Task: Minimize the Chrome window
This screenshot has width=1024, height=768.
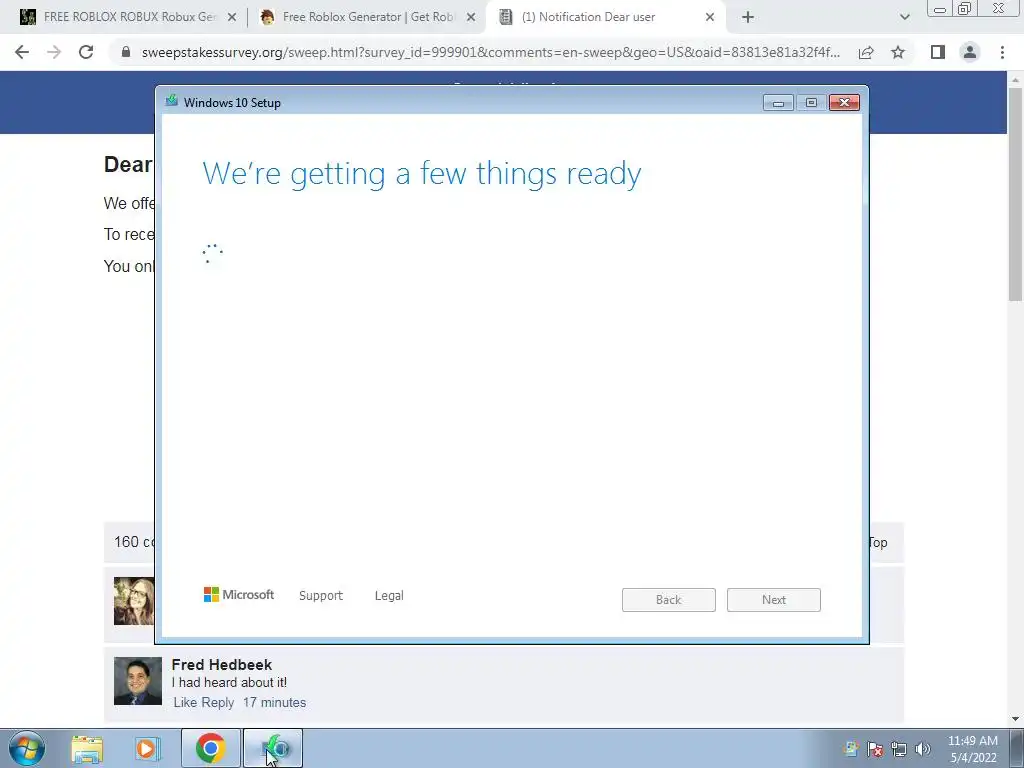Action: [940, 8]
